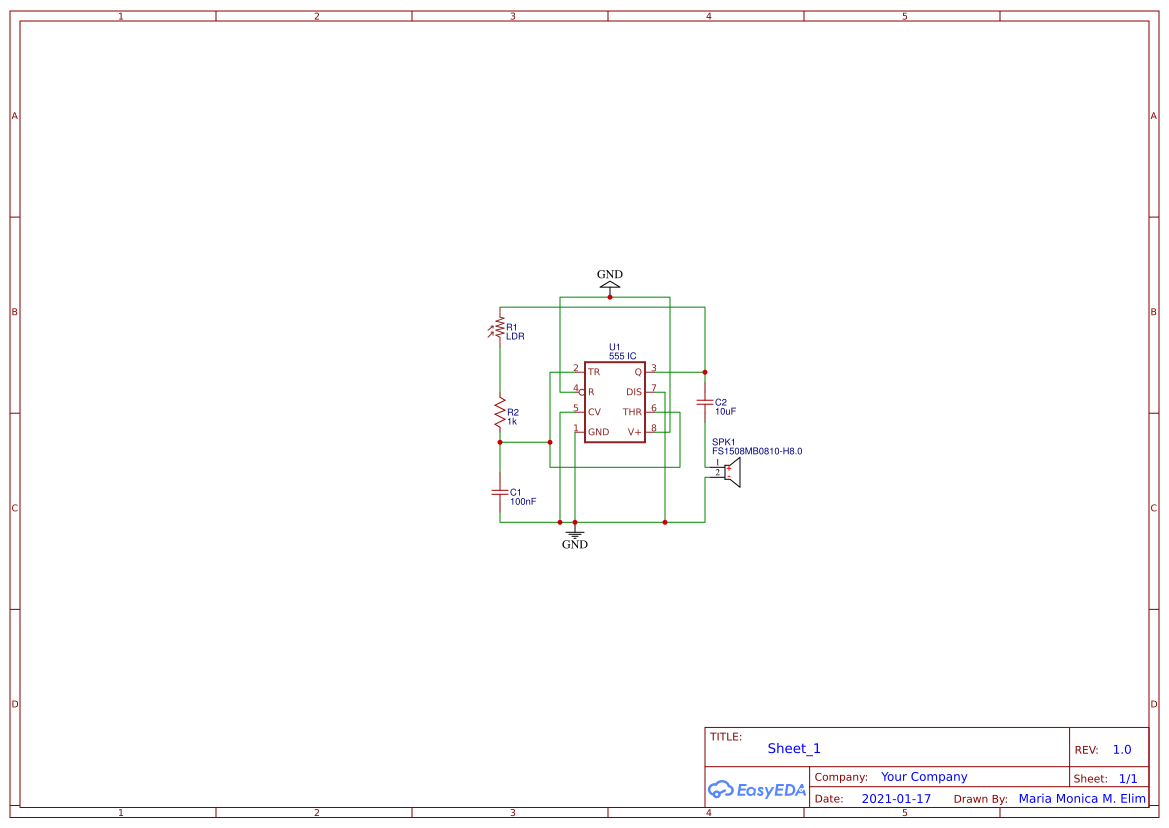This screenshot has width=1169, height=828.
Task: Select the Sheet_1 title text
Action: 794,748
